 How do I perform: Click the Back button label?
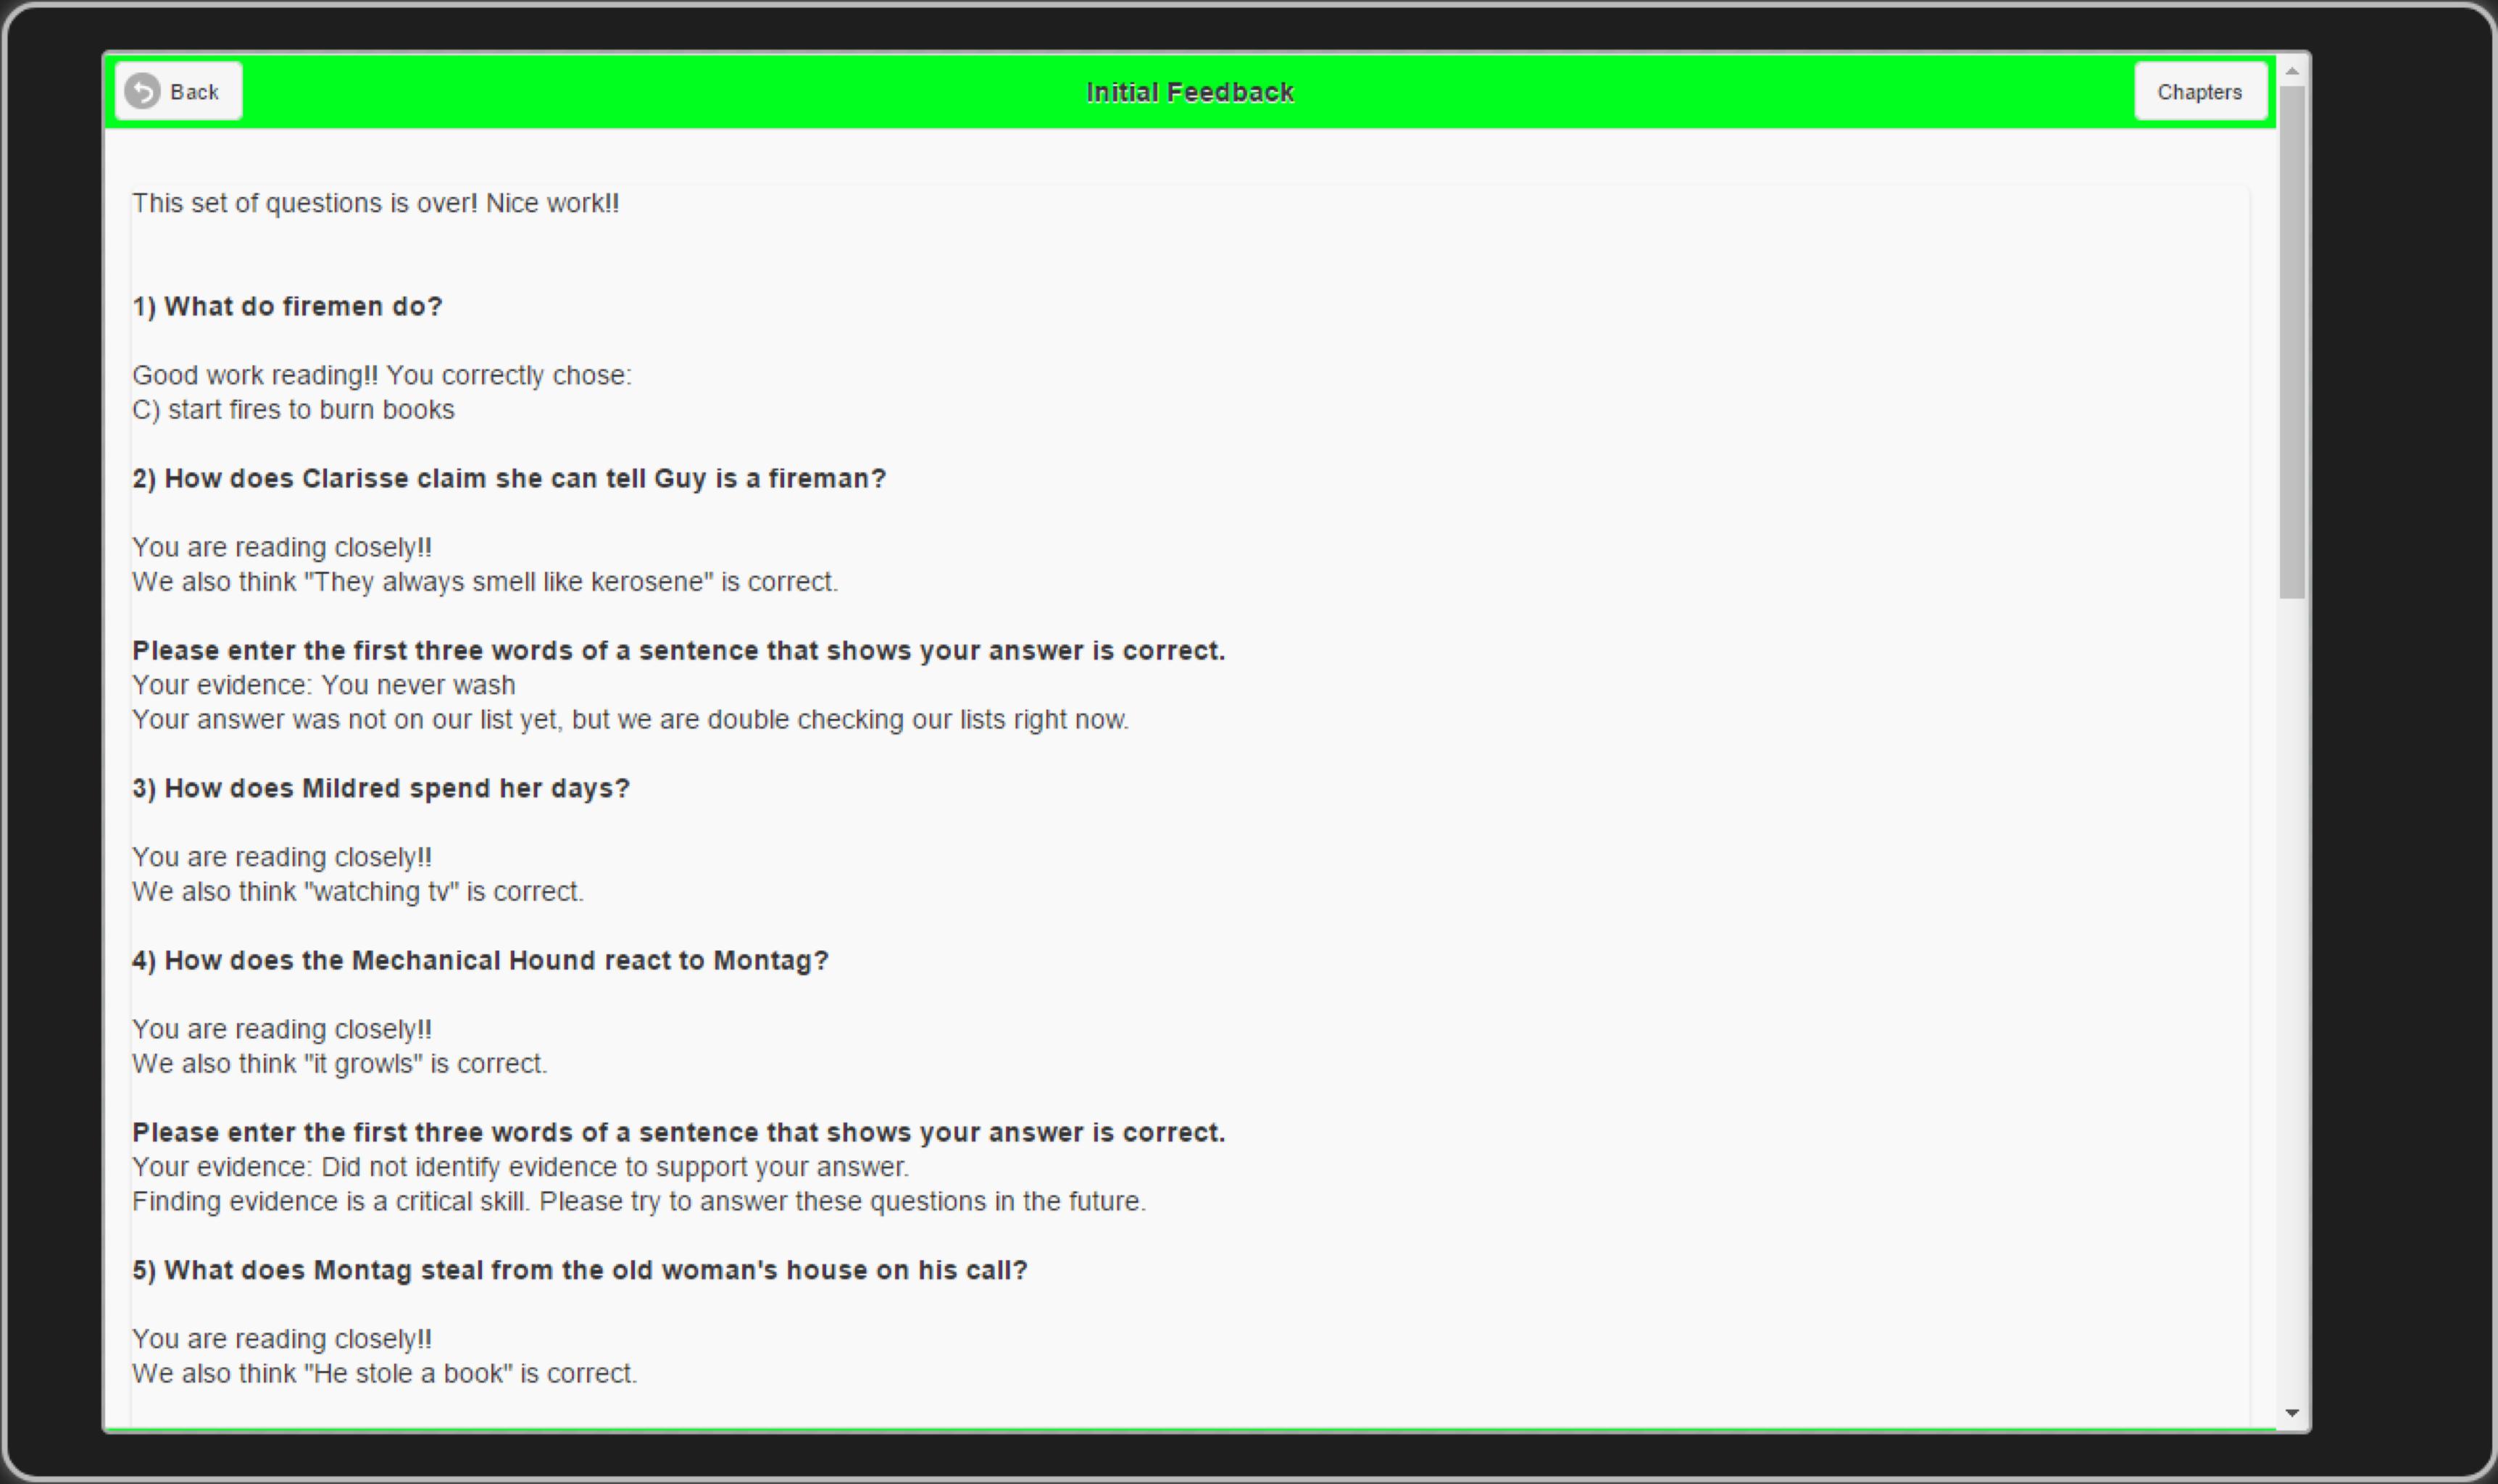coord(194,92)
